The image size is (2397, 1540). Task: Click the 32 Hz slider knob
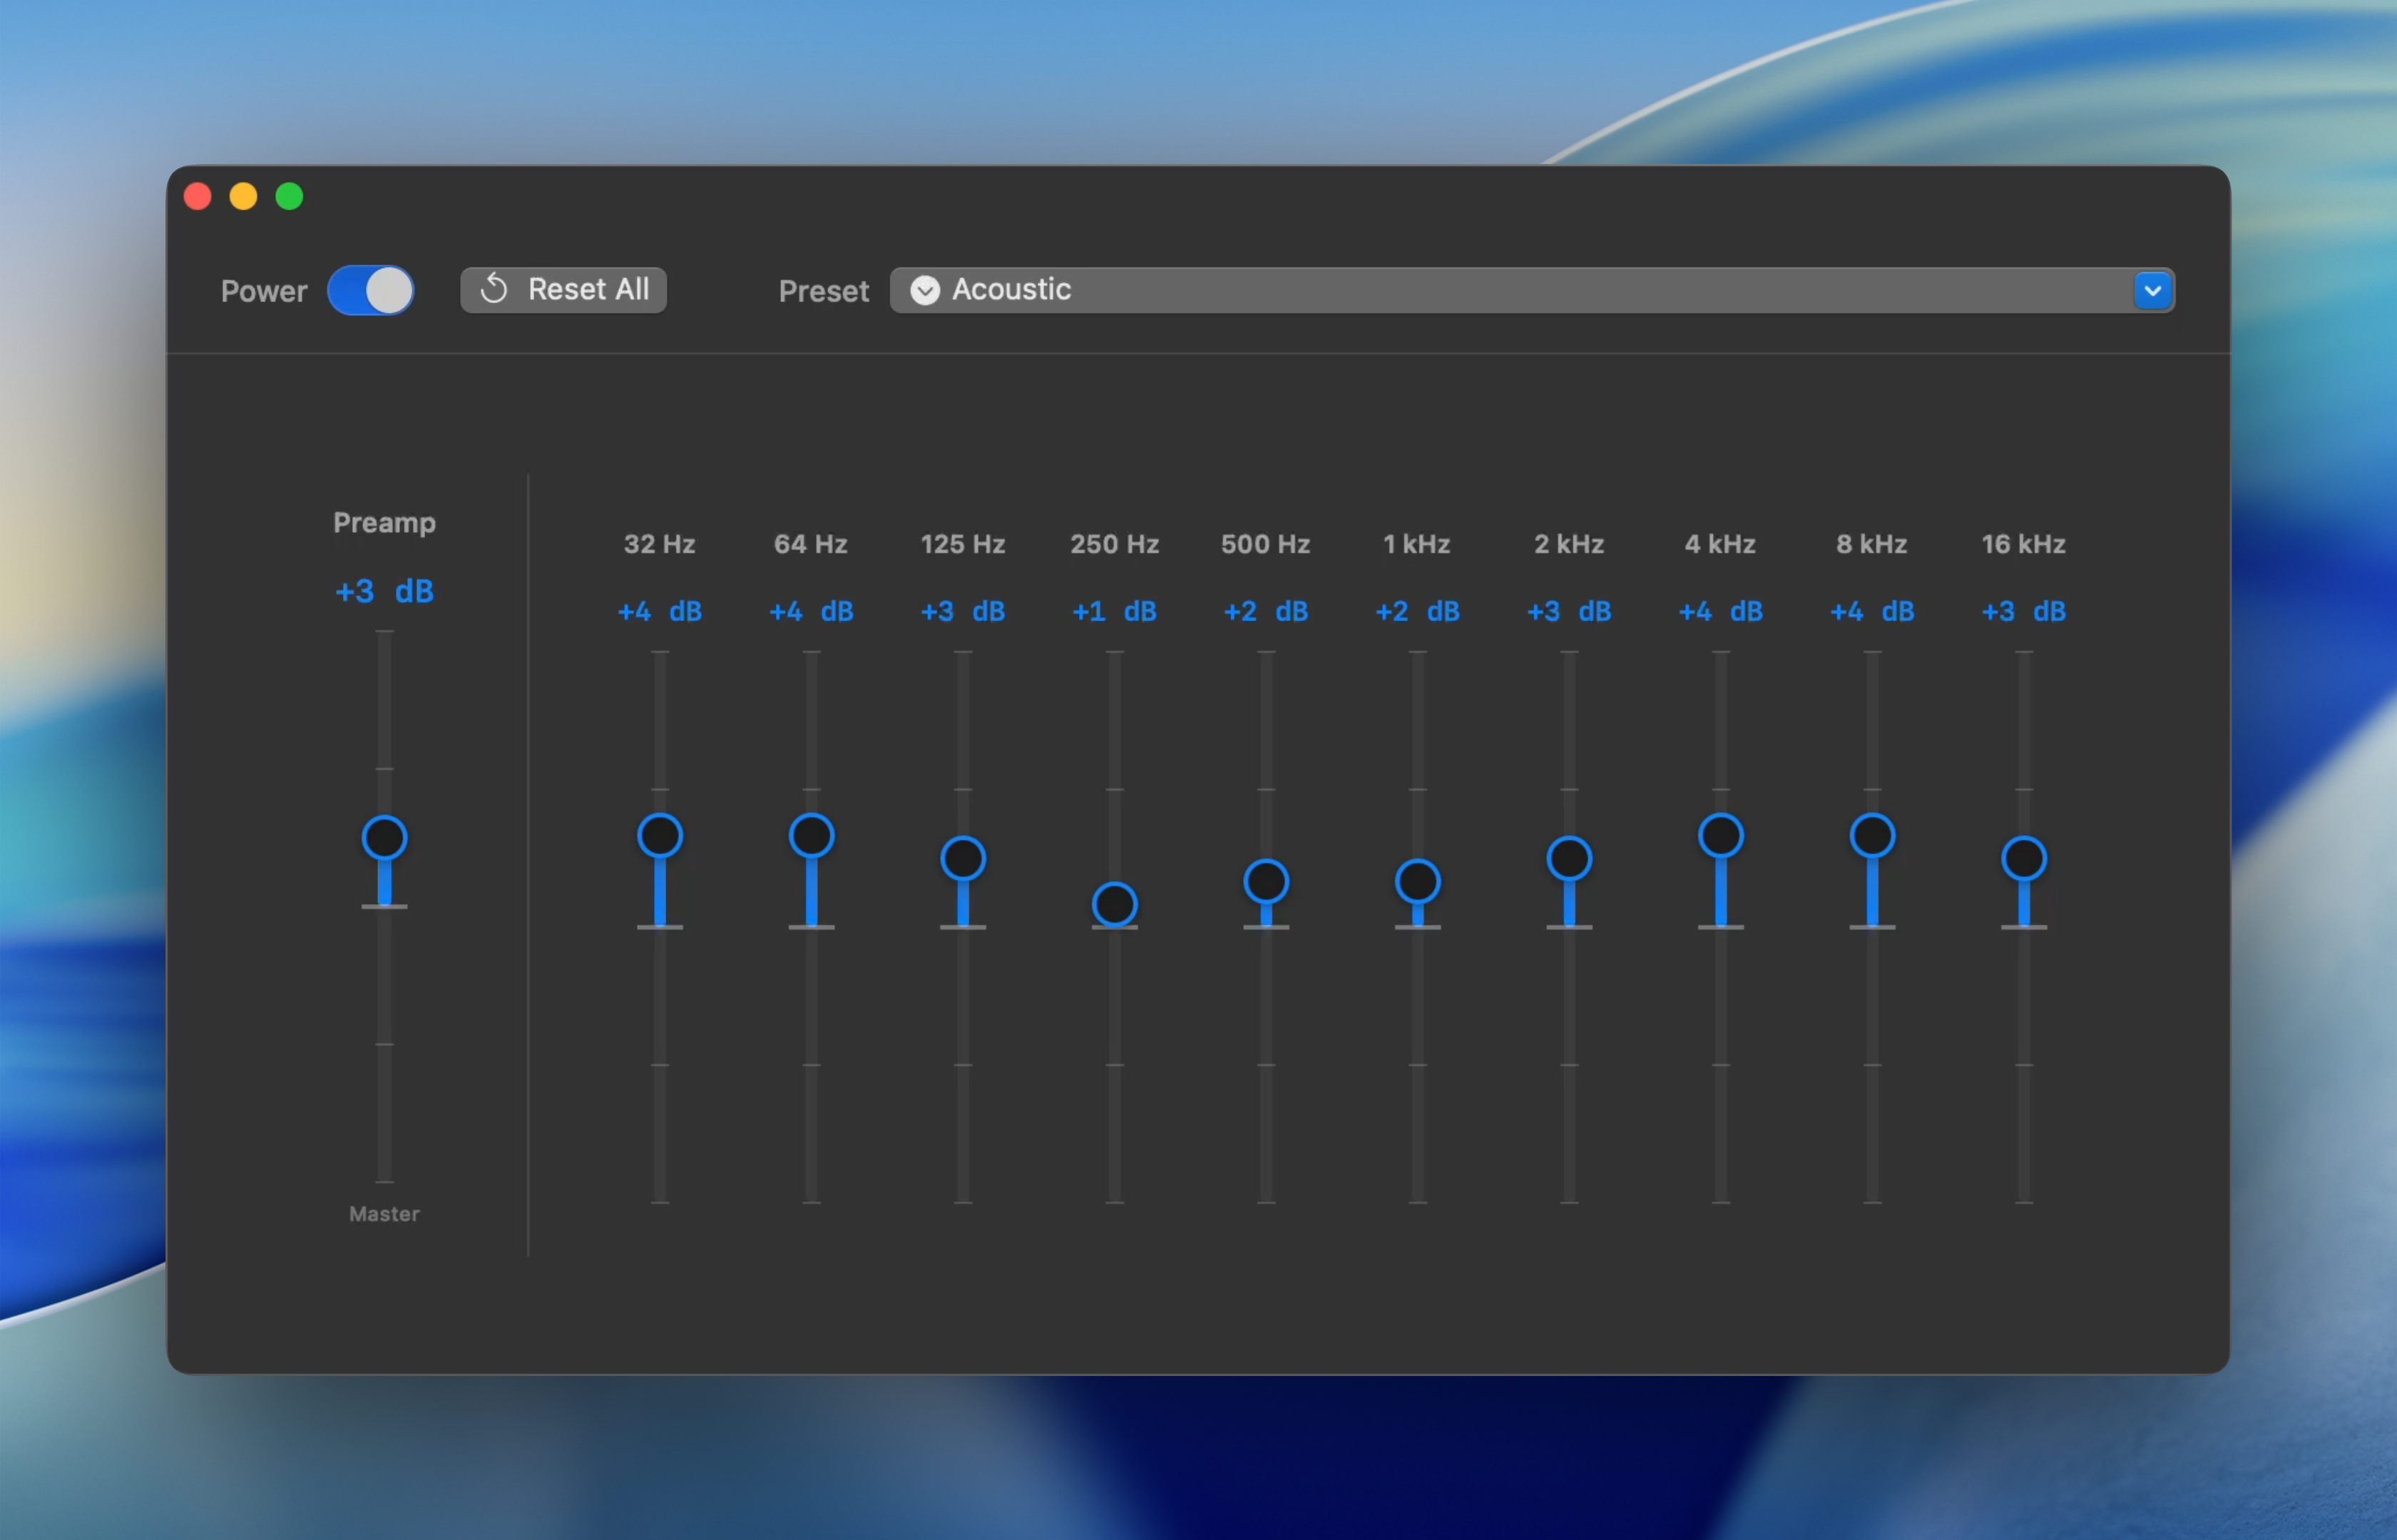pyautogui.click(x=661, y=836)
